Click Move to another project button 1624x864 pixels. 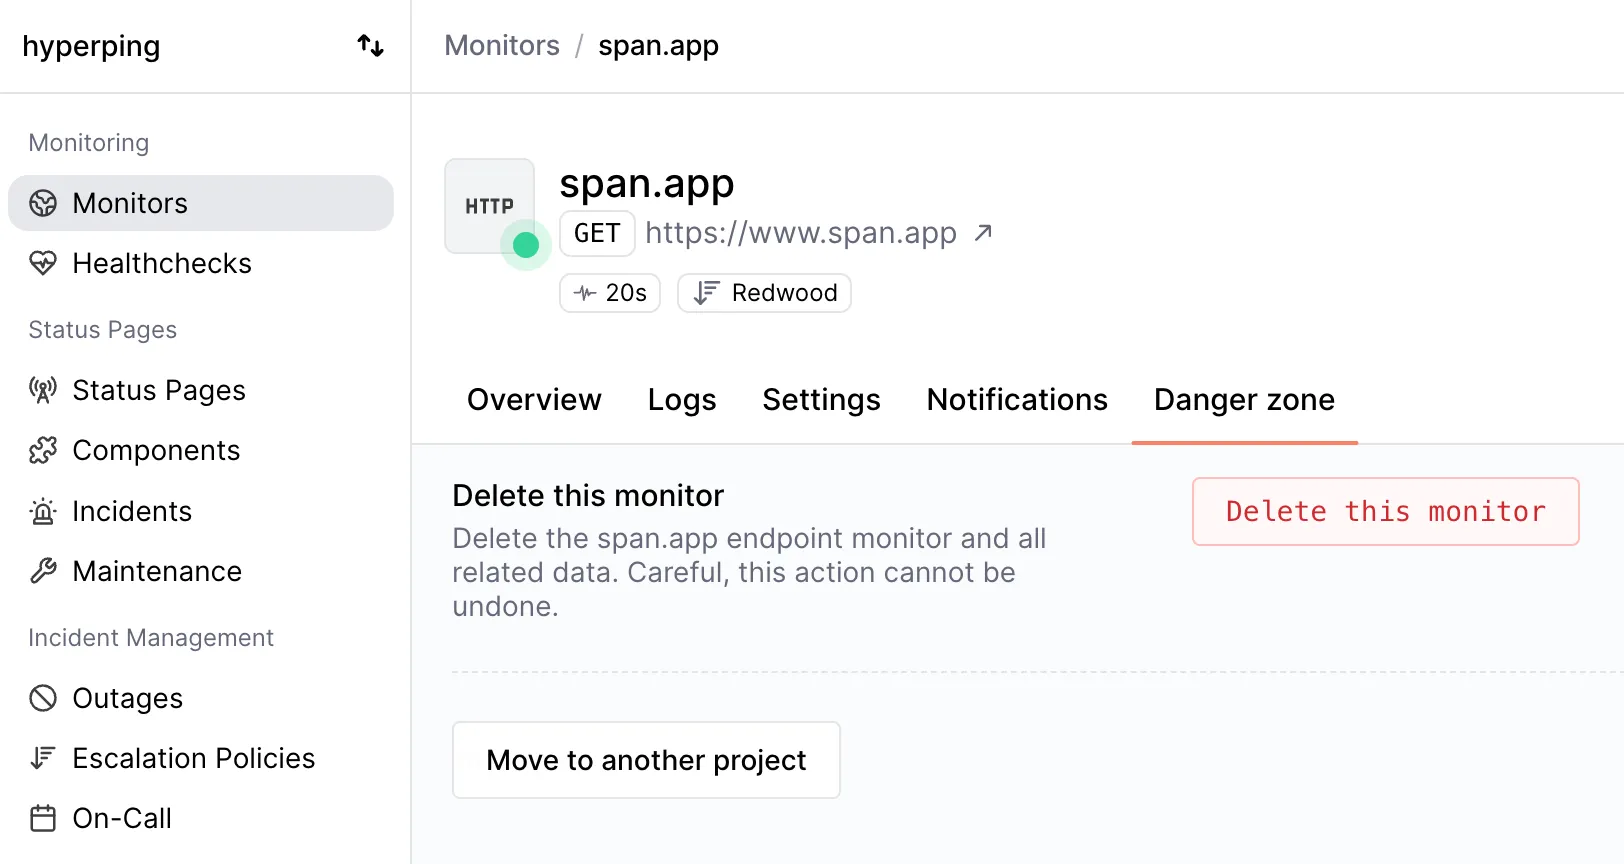[x=646, y=760]
